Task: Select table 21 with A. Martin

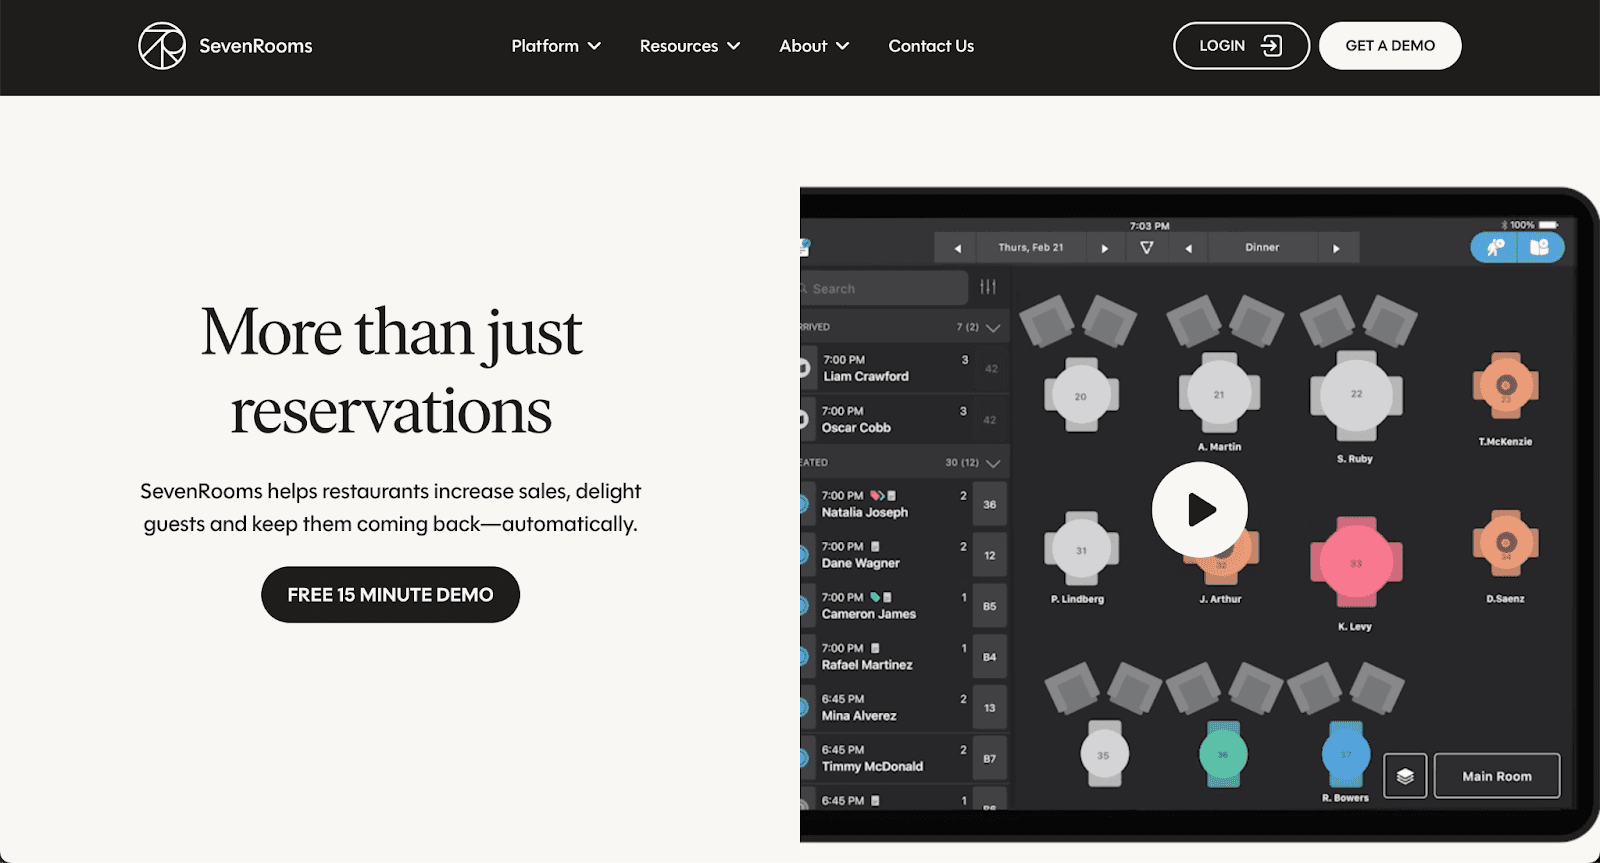Action: click(x=1219, y=395)
